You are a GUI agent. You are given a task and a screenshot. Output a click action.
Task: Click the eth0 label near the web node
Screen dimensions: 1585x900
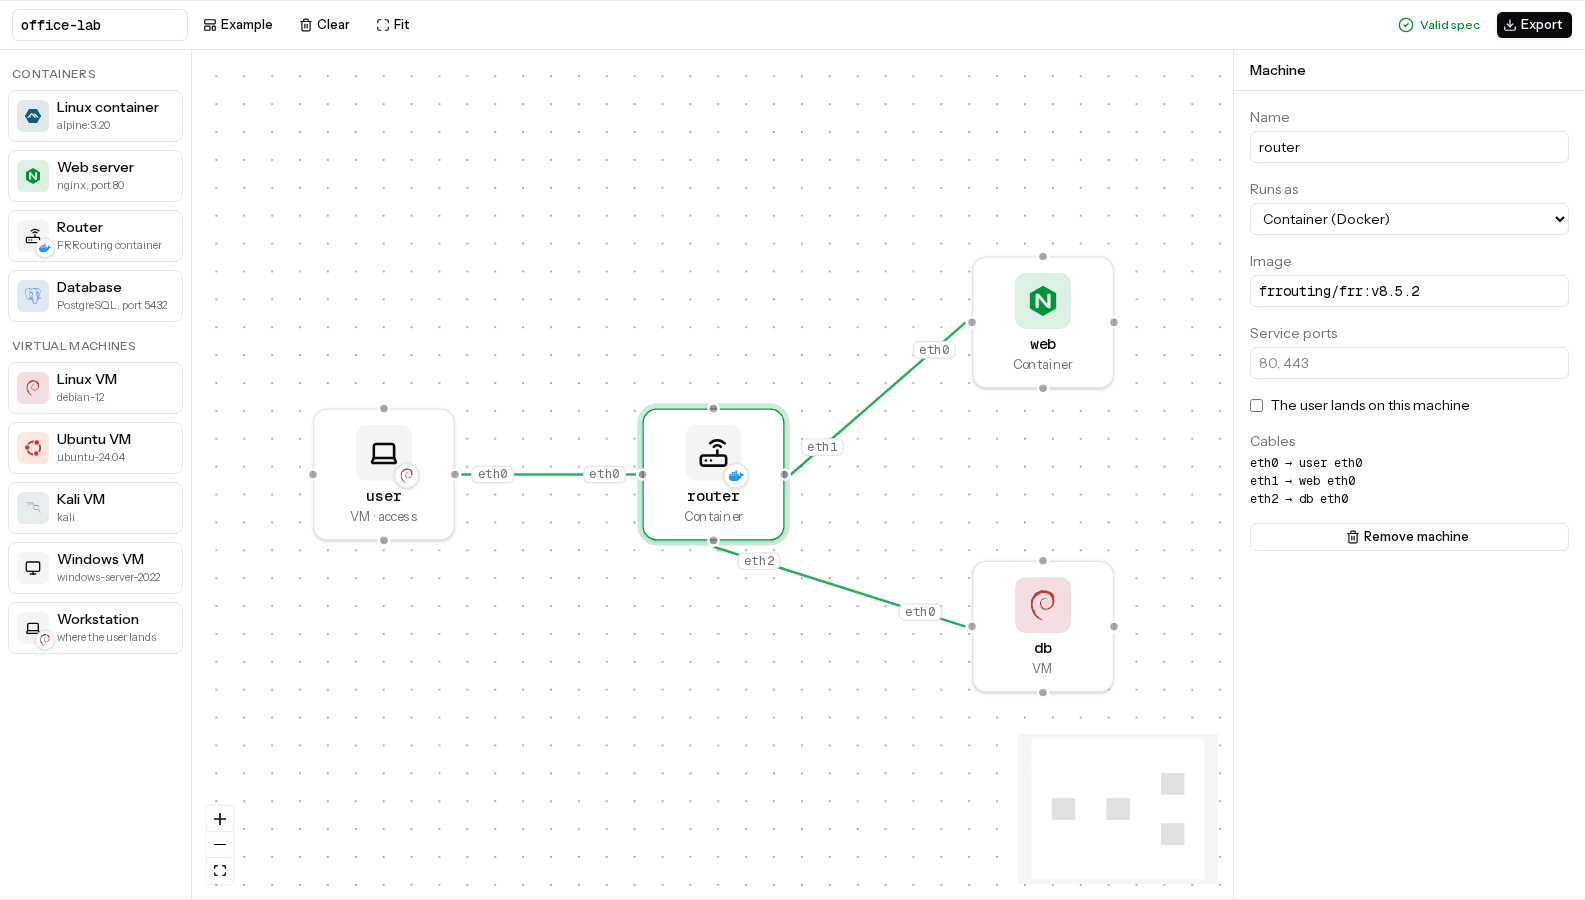934,350
